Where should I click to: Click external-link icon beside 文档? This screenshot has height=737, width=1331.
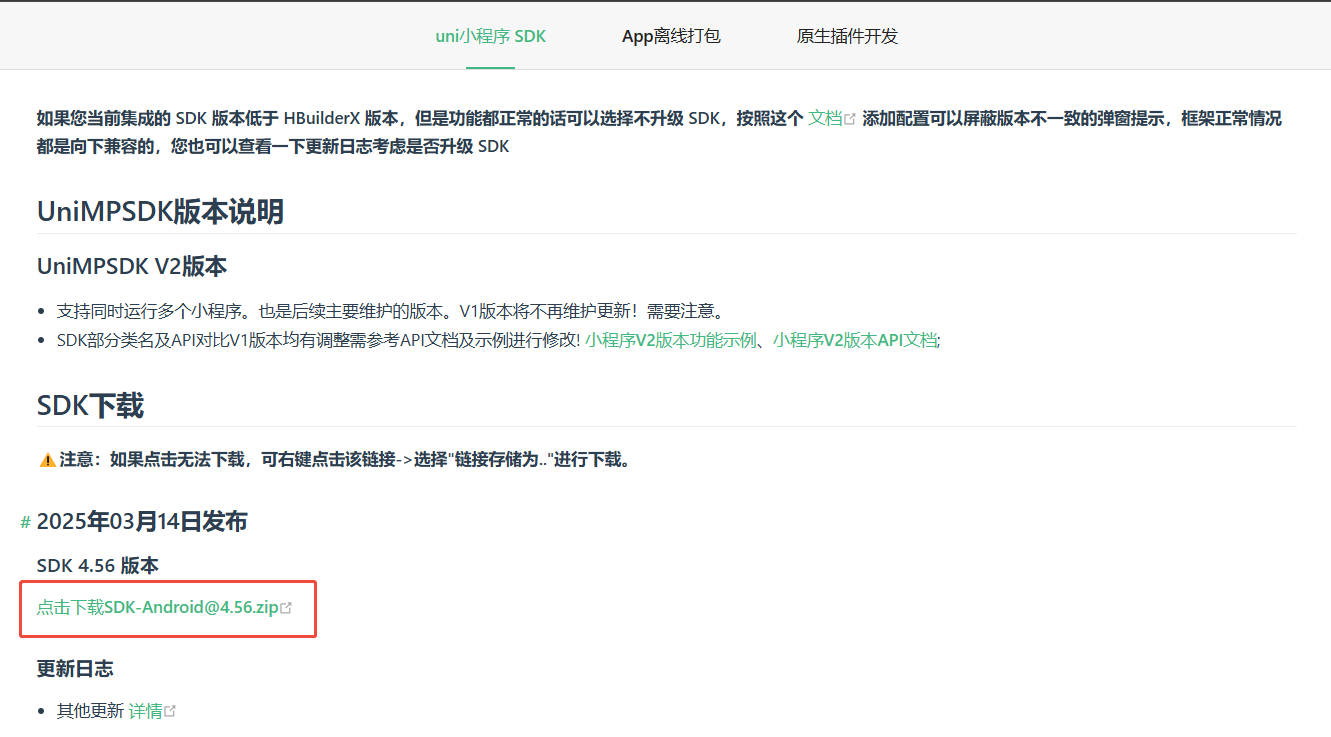point(851,119)
